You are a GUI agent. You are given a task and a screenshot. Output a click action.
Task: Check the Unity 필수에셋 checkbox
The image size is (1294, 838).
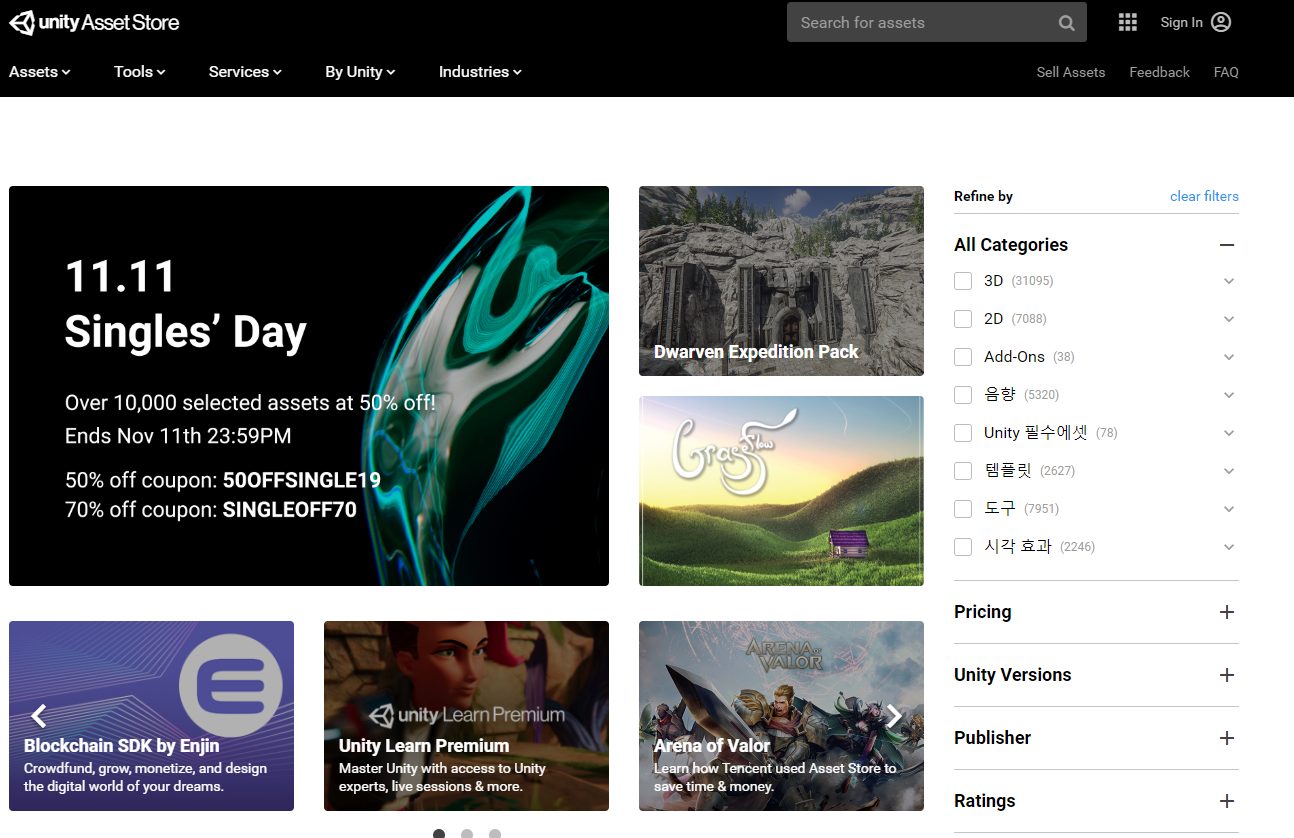coord(963,433)
